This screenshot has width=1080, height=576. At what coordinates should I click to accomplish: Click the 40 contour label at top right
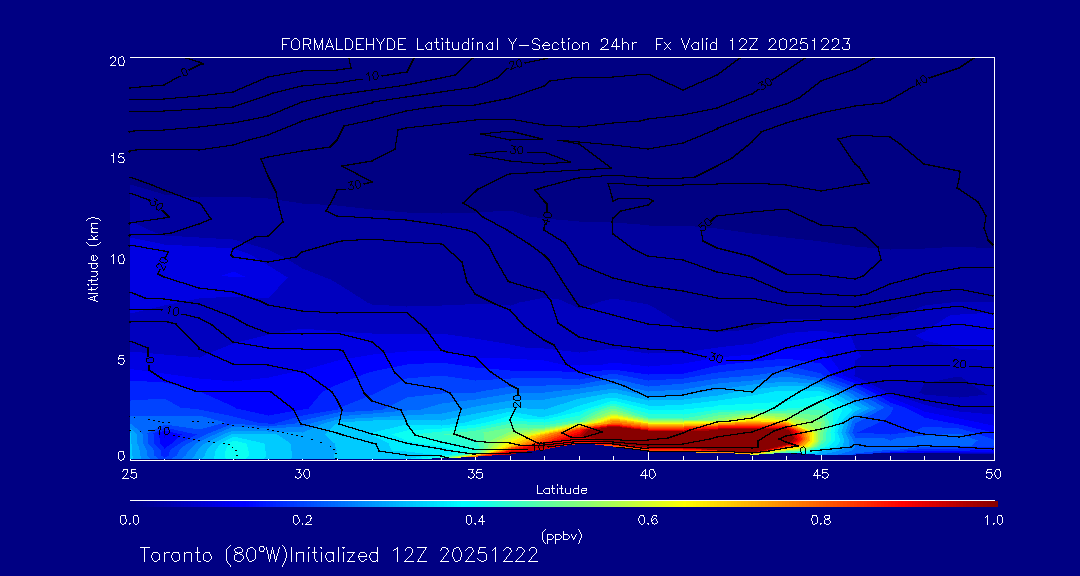pos(922,82)
